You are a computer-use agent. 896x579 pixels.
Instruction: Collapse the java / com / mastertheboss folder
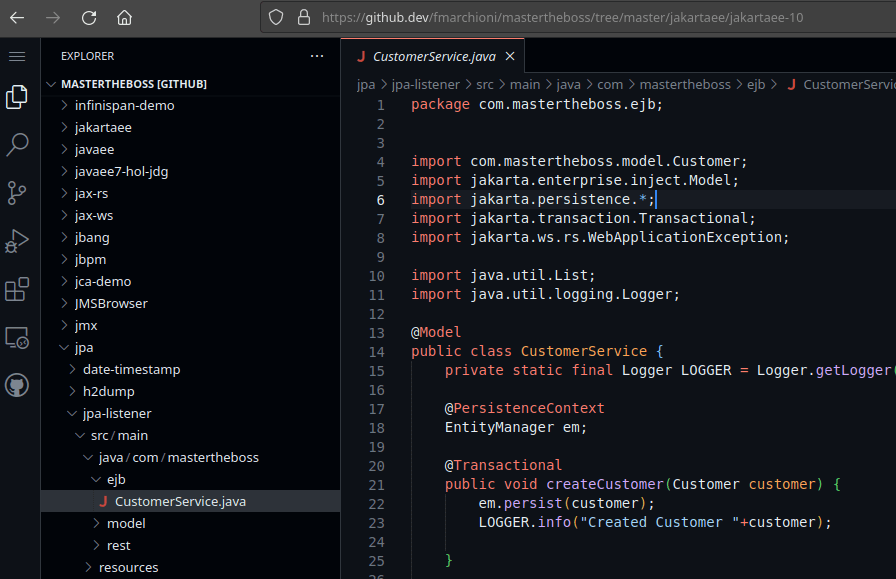[x=191, y=458]
